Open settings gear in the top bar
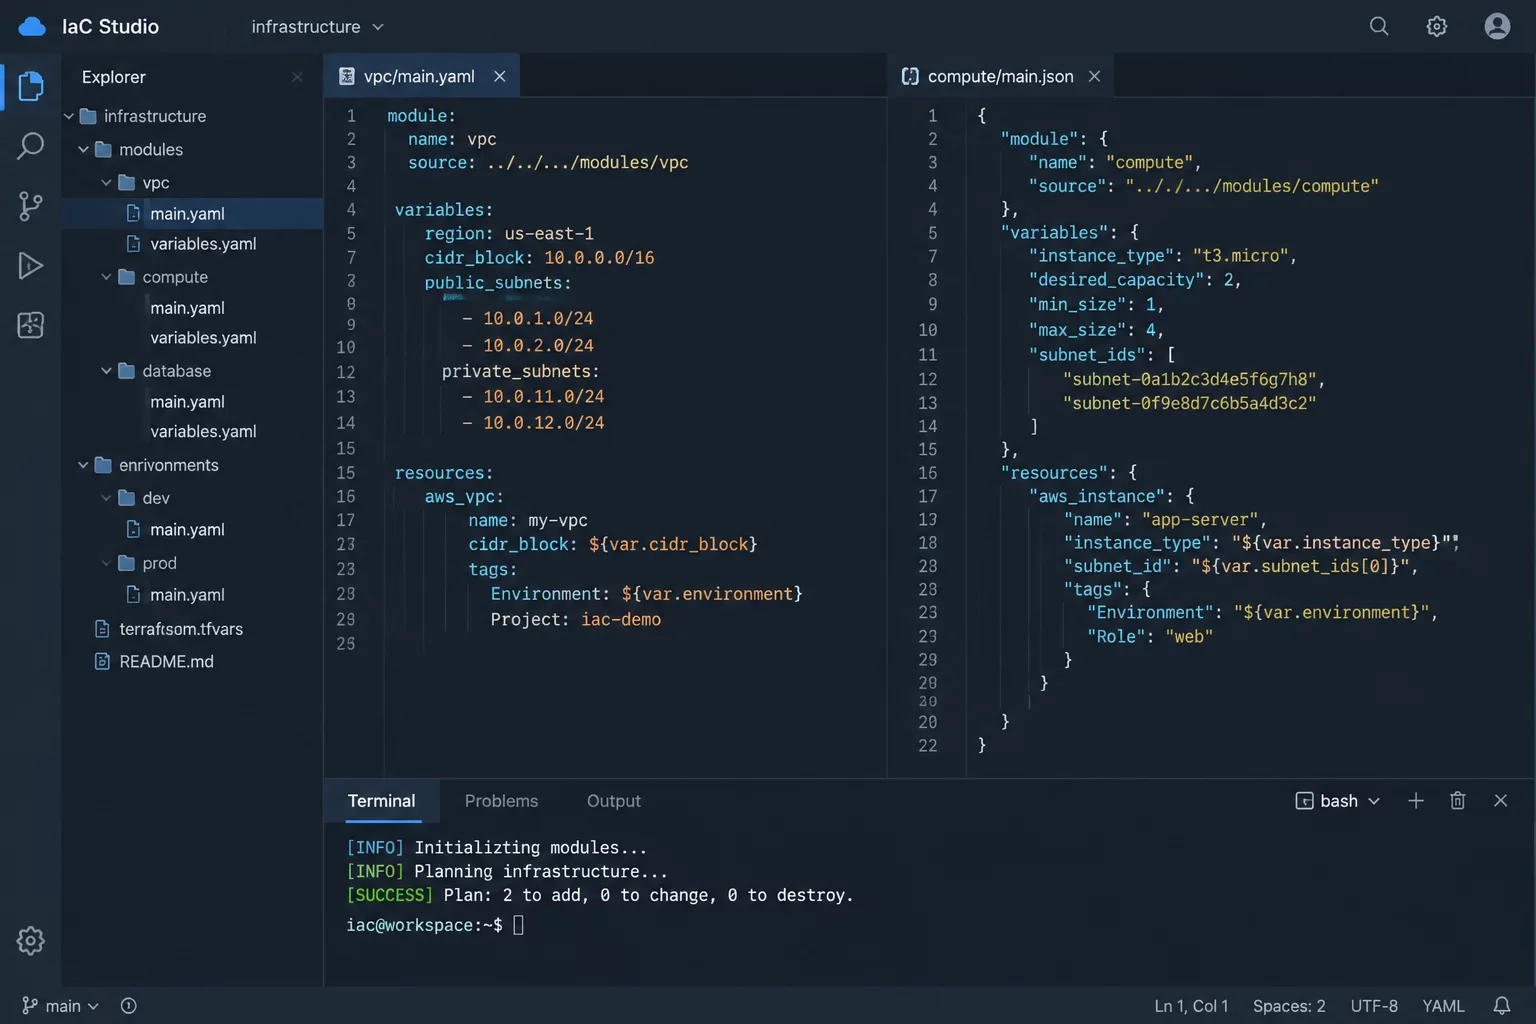Screen dimensions: 1536x1024 (1437, 27)
